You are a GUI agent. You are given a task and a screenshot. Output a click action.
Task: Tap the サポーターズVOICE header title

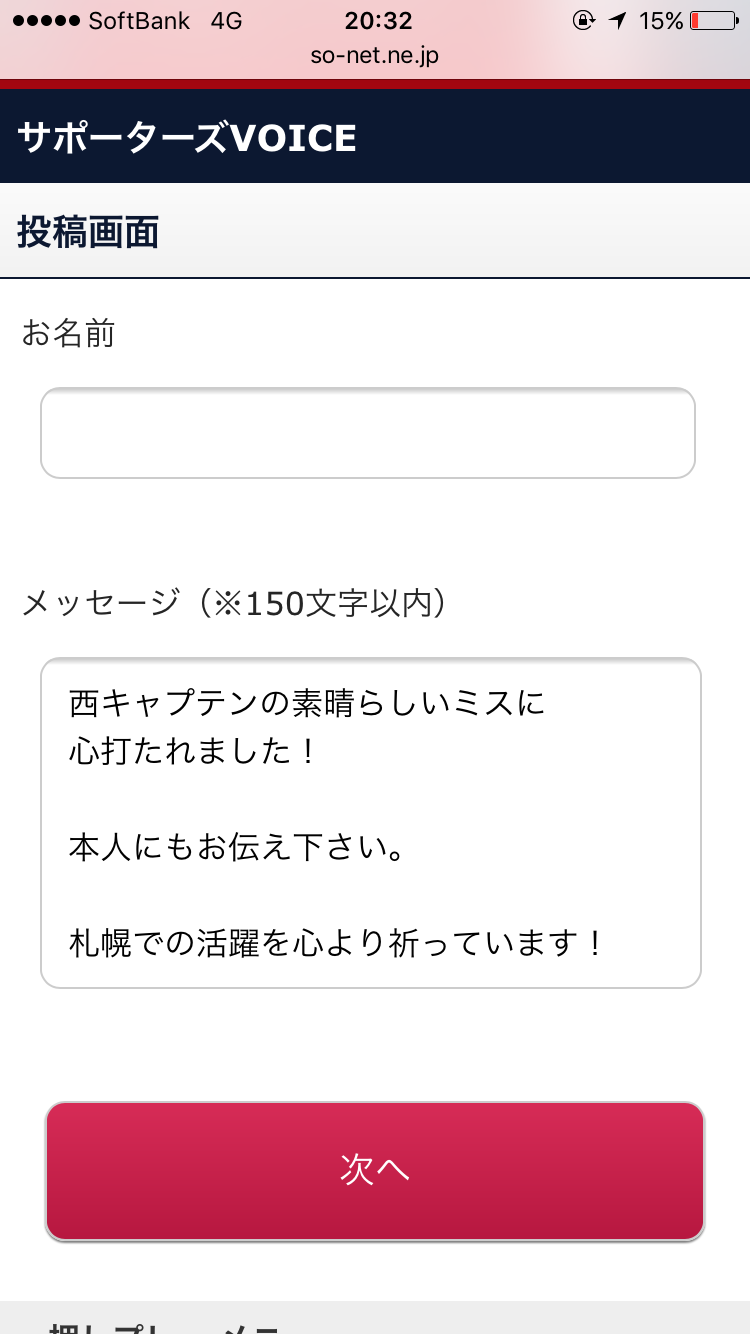(187, 138)
